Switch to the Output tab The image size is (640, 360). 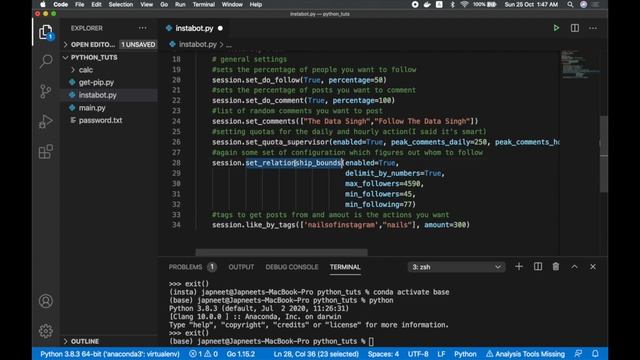pos(241,267)
